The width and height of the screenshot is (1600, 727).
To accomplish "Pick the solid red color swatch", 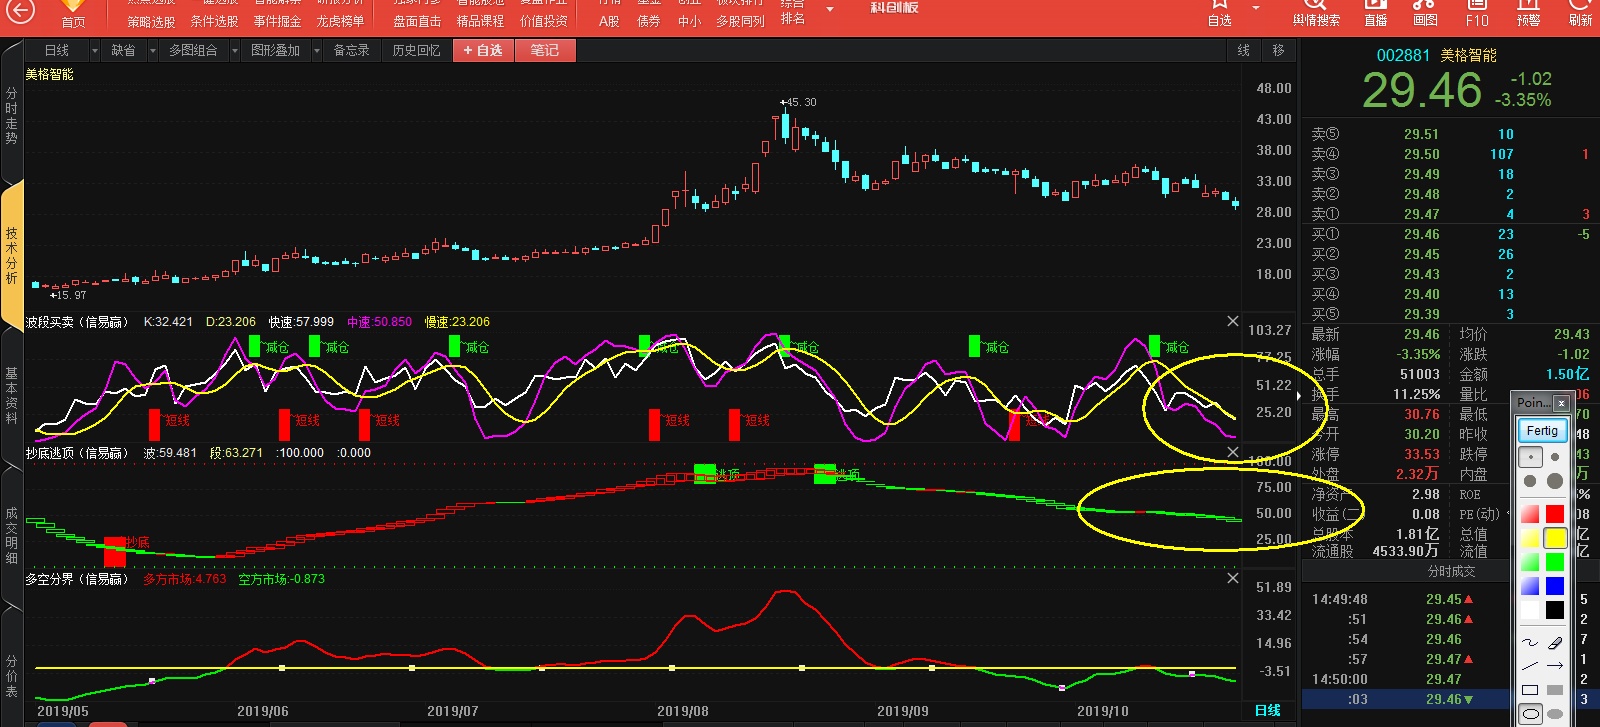I will click(x=1555, y=514).
